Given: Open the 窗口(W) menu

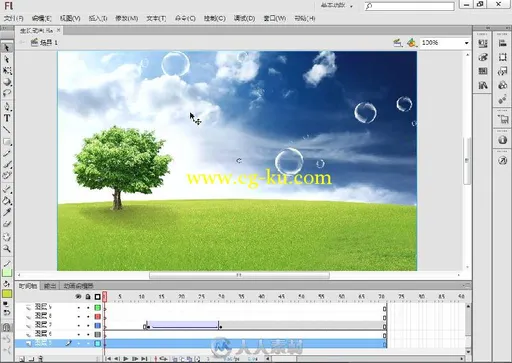Looking at the screenshot, I should pos(275,18).
